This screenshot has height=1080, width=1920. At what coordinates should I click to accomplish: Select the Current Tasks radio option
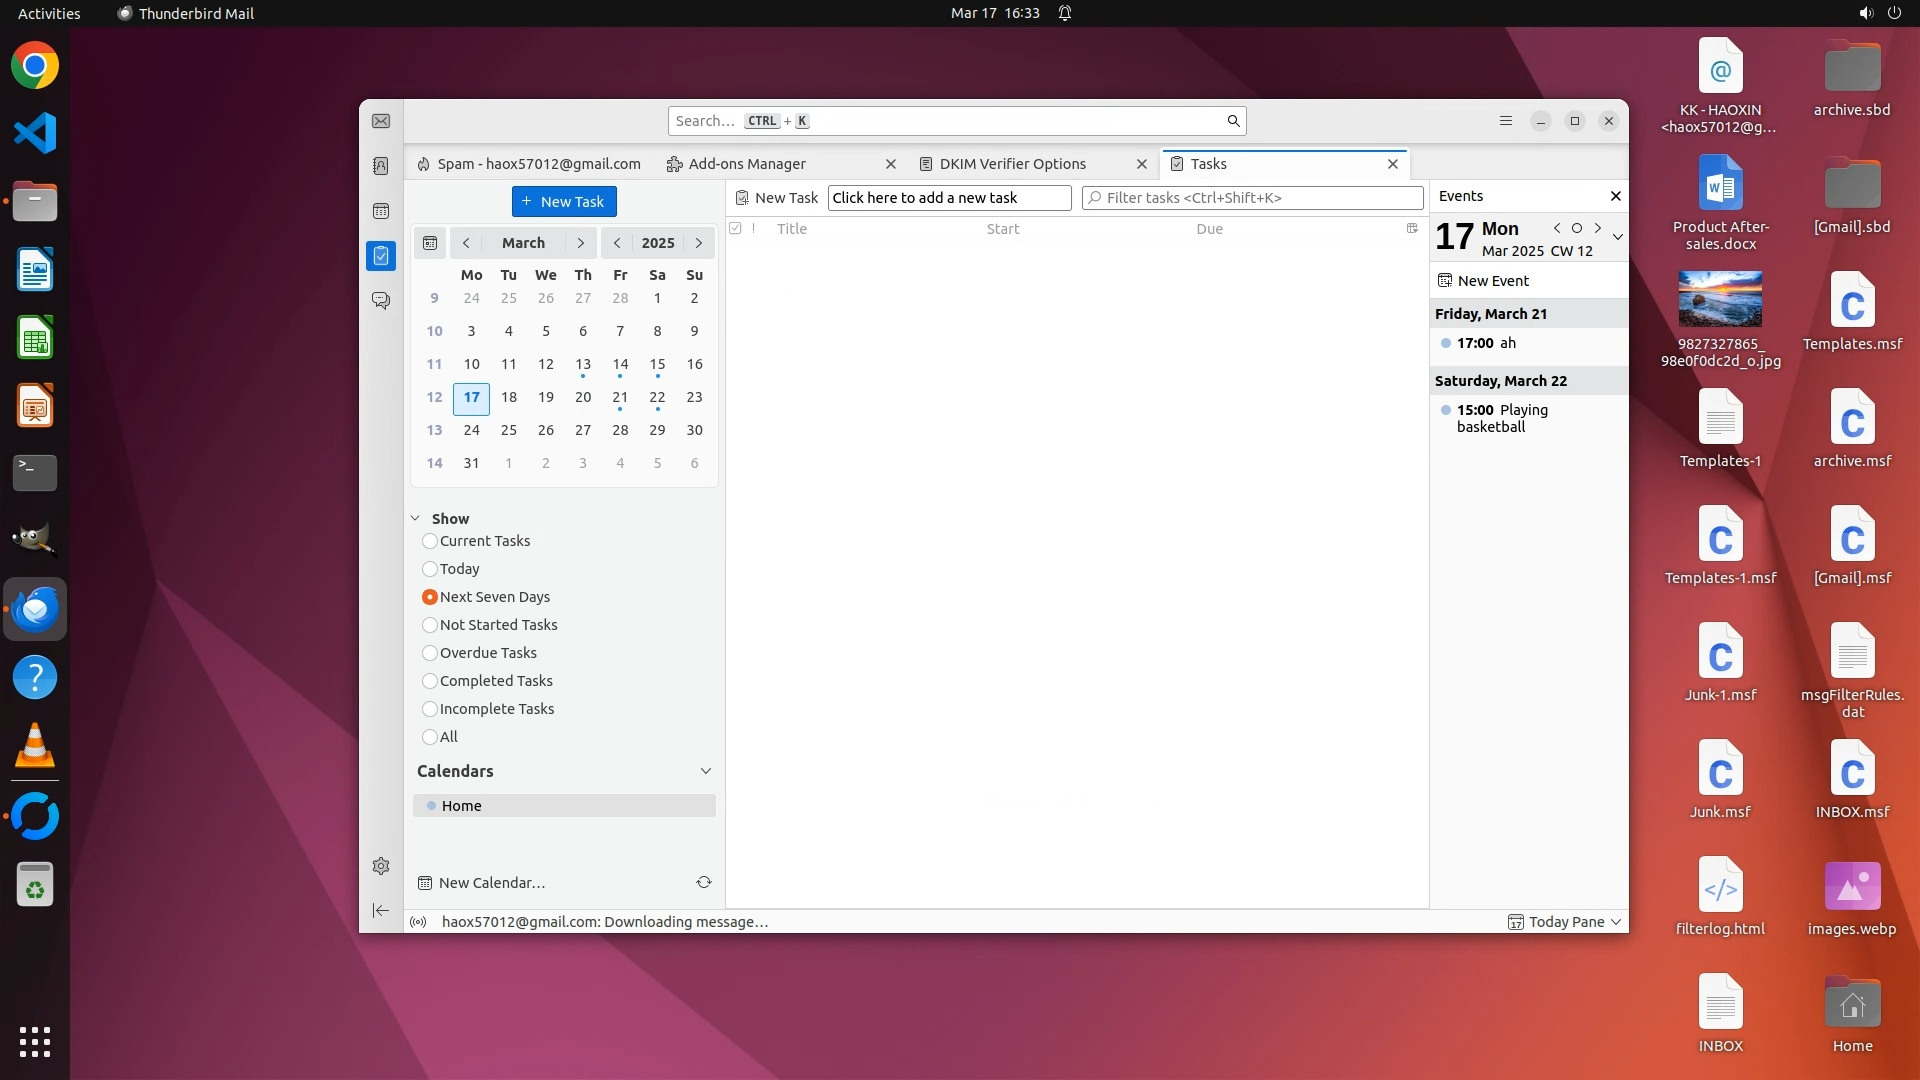pos(430,541)
